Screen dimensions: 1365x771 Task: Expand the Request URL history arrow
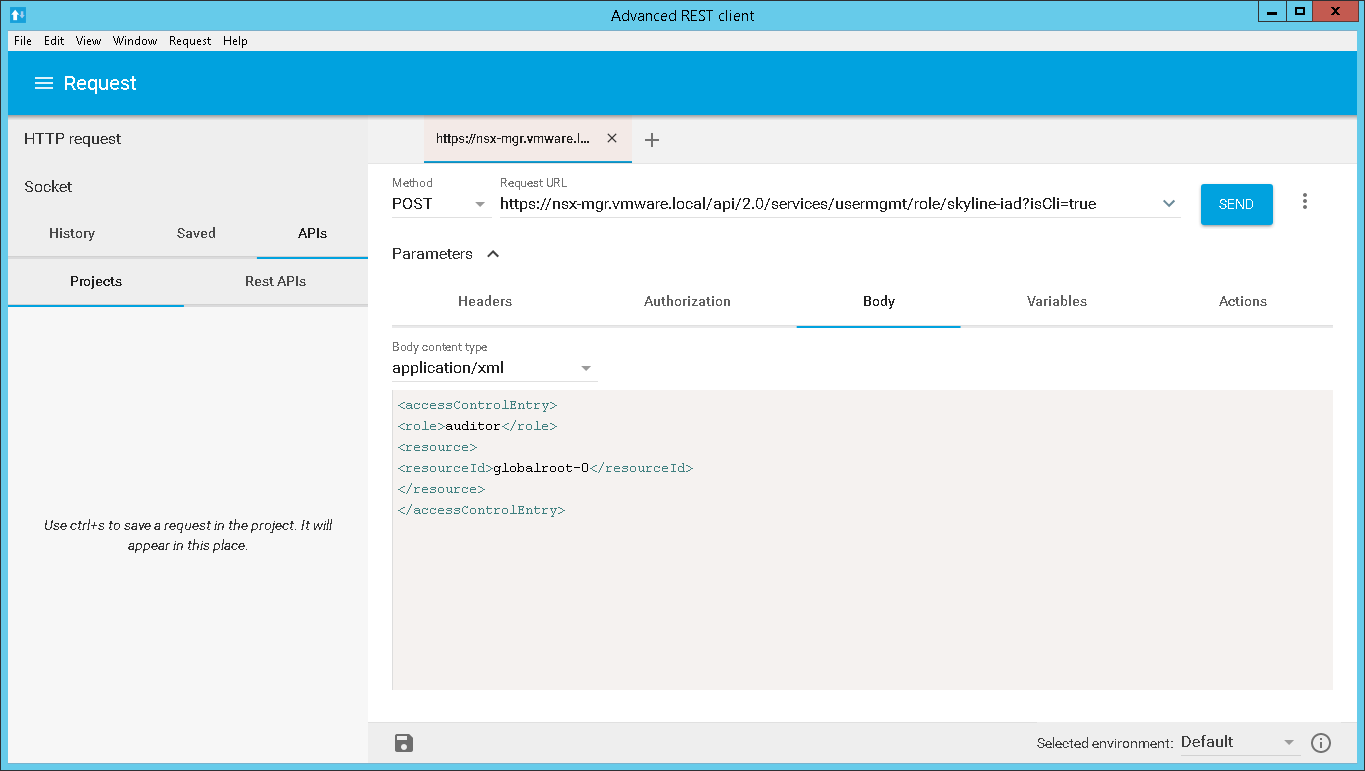(1169, 204)
